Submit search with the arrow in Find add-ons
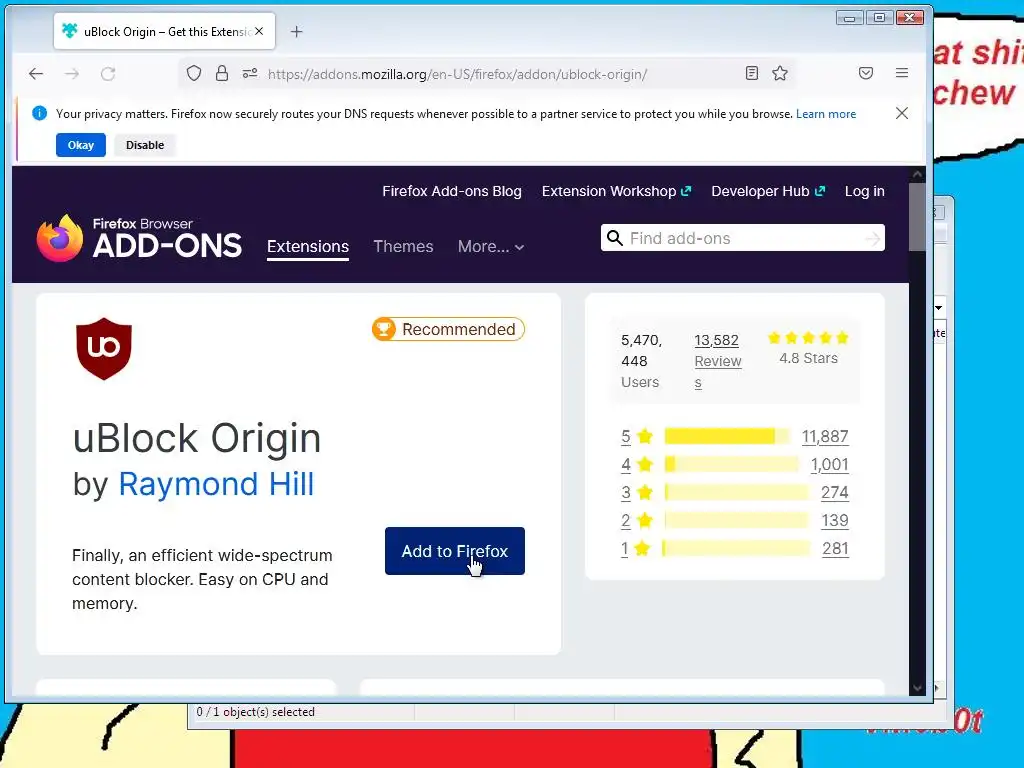1024x768 pixels. (872, 238)
